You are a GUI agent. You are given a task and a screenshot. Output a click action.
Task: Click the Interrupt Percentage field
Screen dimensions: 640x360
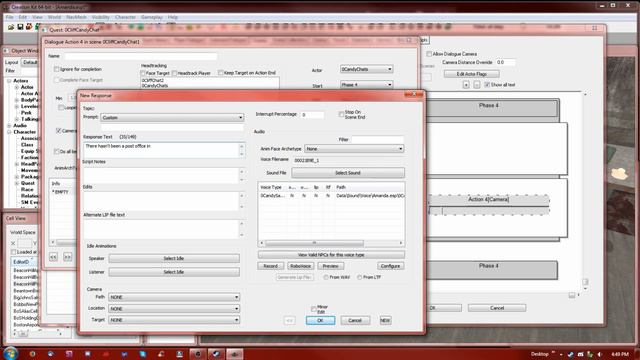[x=313, y=115]
